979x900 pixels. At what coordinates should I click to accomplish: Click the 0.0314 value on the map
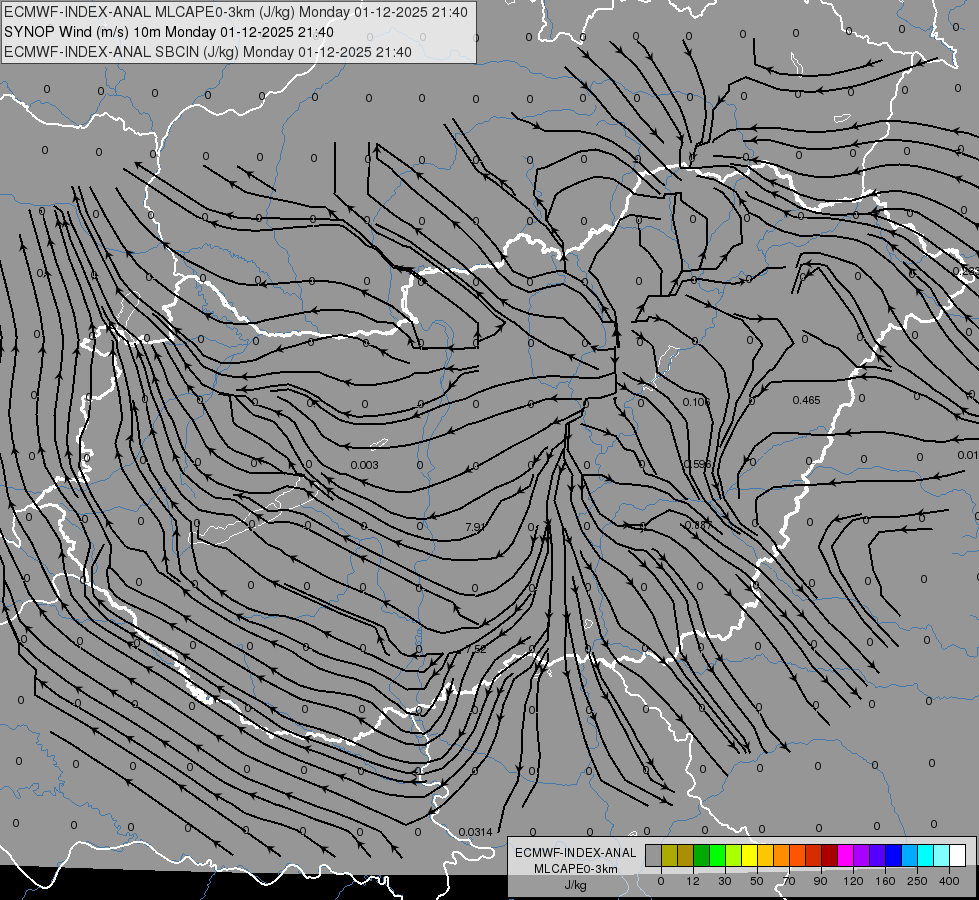[475, 832]
